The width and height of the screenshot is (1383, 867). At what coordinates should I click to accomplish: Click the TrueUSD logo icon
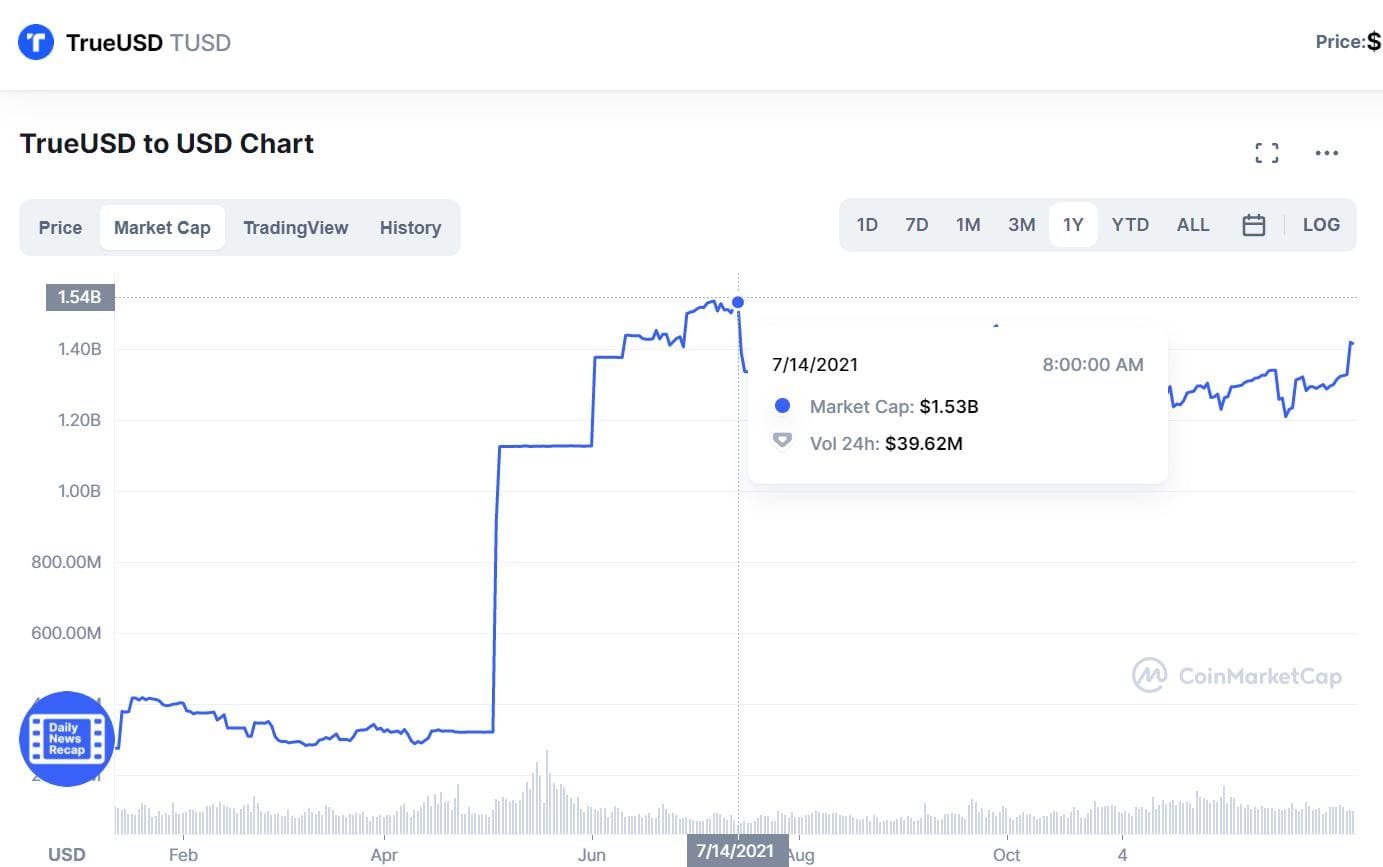tap(36, 42)
